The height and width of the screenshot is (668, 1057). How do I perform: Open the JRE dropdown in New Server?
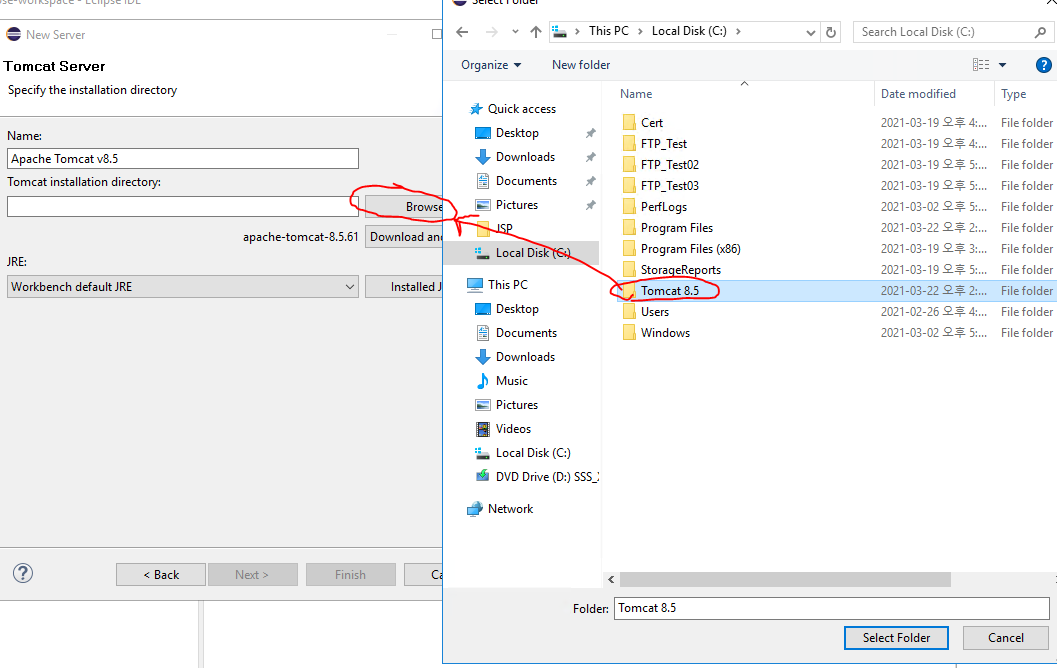tap(183, 286)
